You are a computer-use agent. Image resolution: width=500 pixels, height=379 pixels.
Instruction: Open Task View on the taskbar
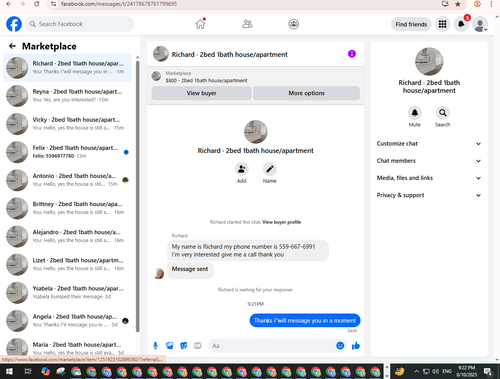click(28, 371)
